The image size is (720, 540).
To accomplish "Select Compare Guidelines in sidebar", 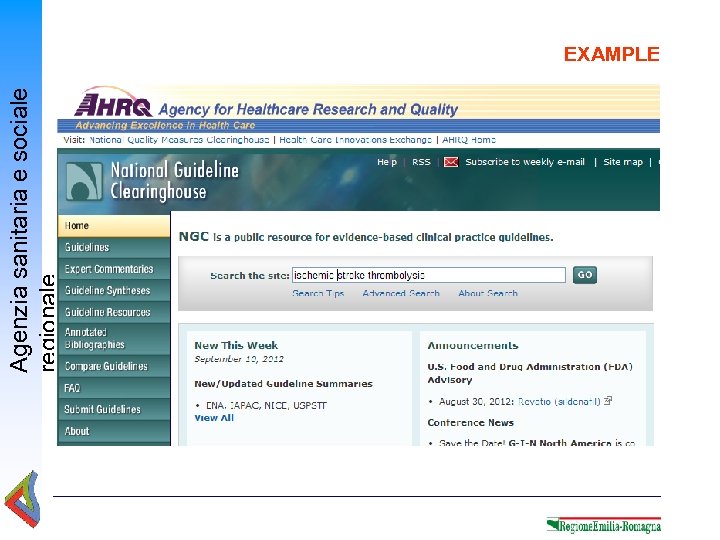I will (114, 366).
